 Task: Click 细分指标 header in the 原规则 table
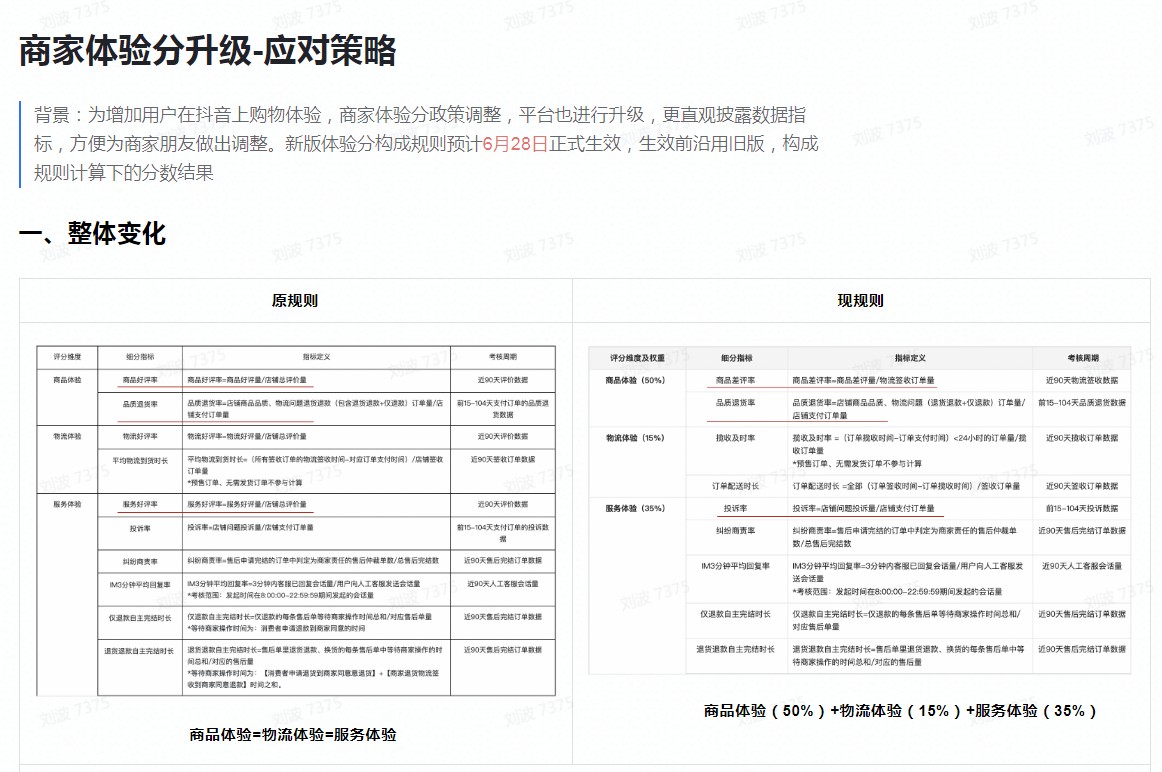pos(140,357)
